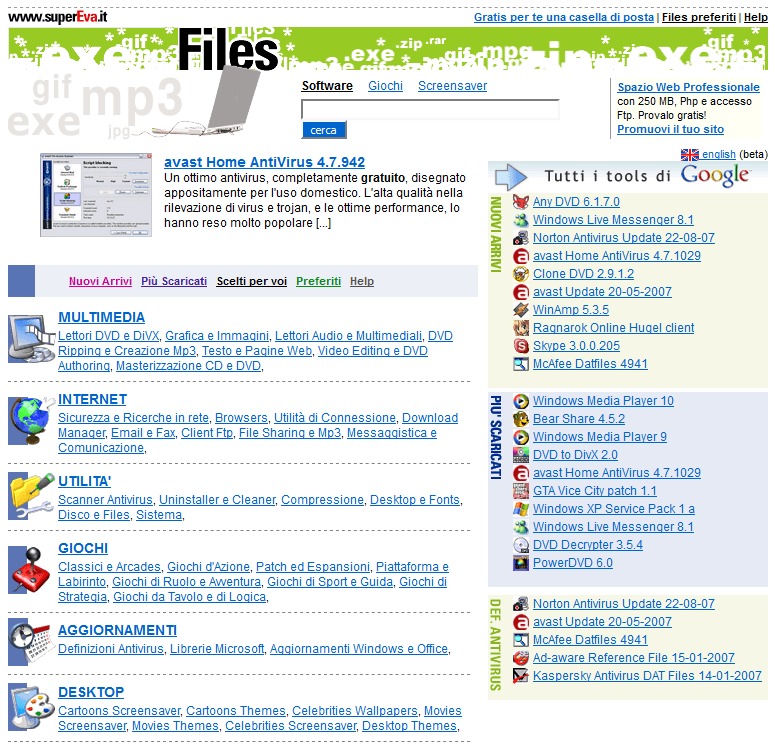This screenshot has height=744, width=775.
Task: Click the Ragnarok Online character icon
Action: [x=520, y=328]
